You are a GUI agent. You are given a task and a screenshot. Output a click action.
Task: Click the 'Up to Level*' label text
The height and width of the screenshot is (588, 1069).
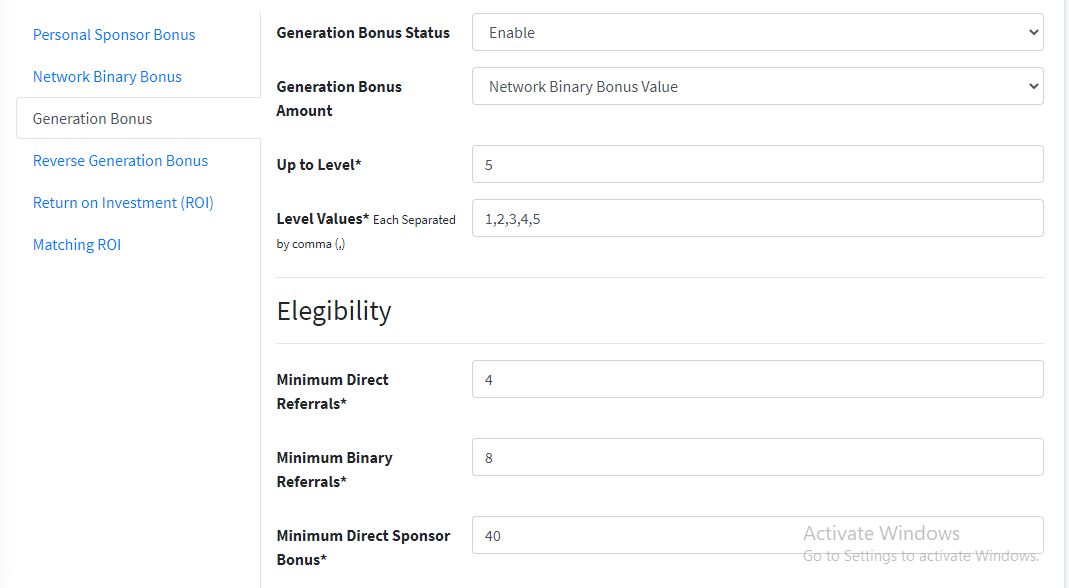[319, 165]
